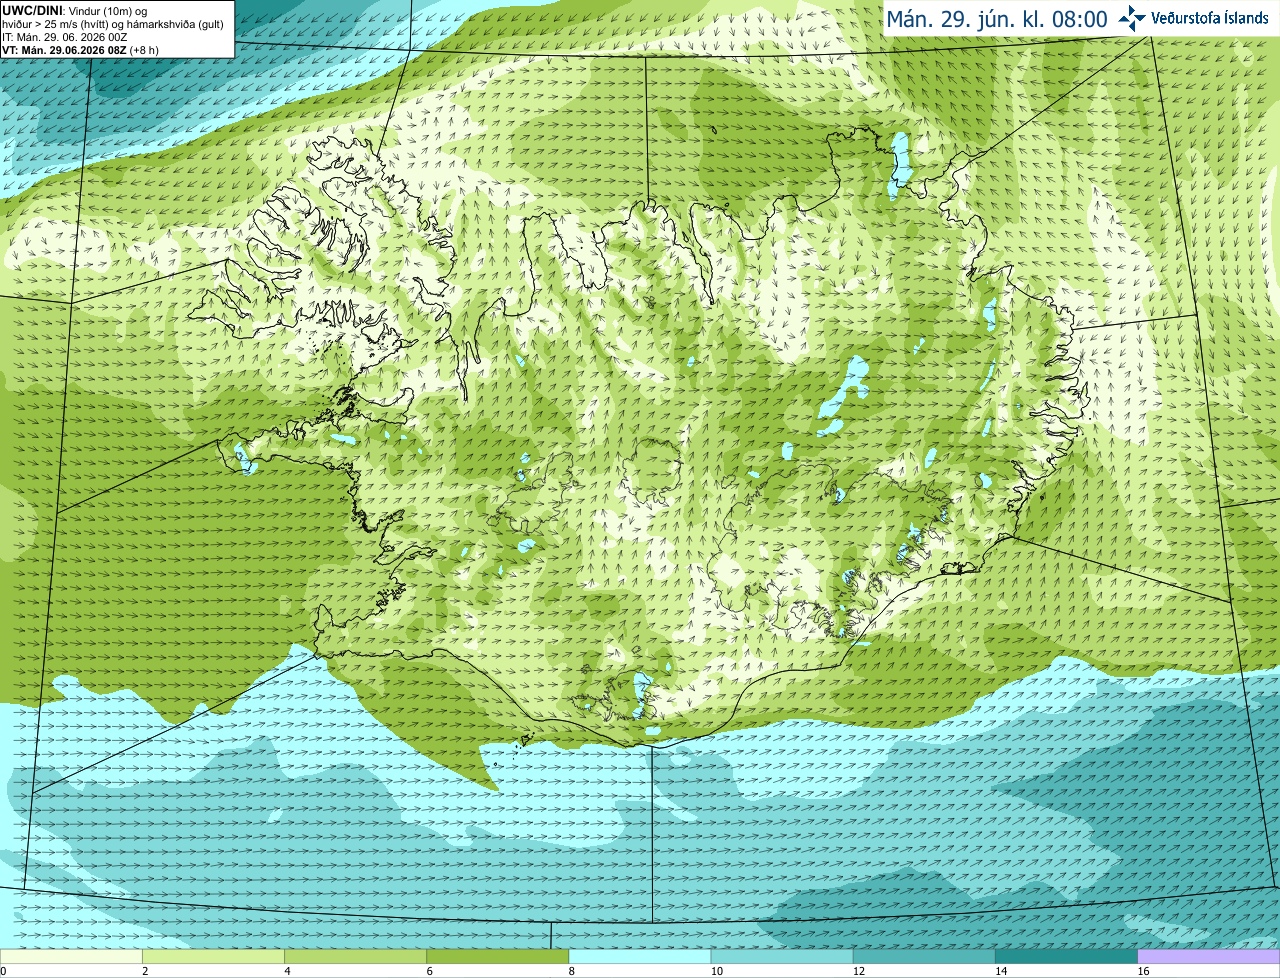The height and width of the screenshot is (978, 1280).
Task: Click the Mán. 29. jún. kl. 08:00 timestamp
Action: click(997, 19)
